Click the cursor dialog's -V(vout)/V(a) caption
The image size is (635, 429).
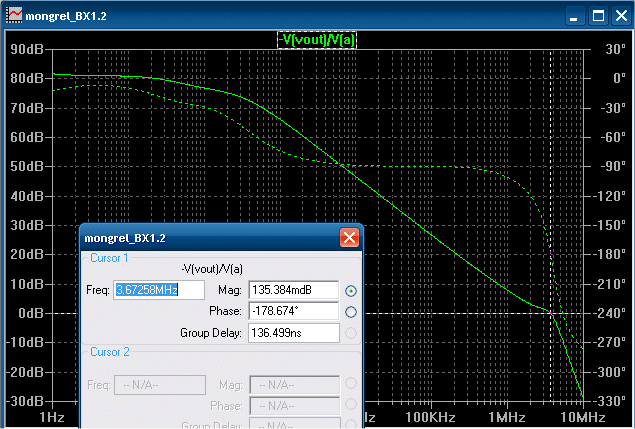coord(211,269)
